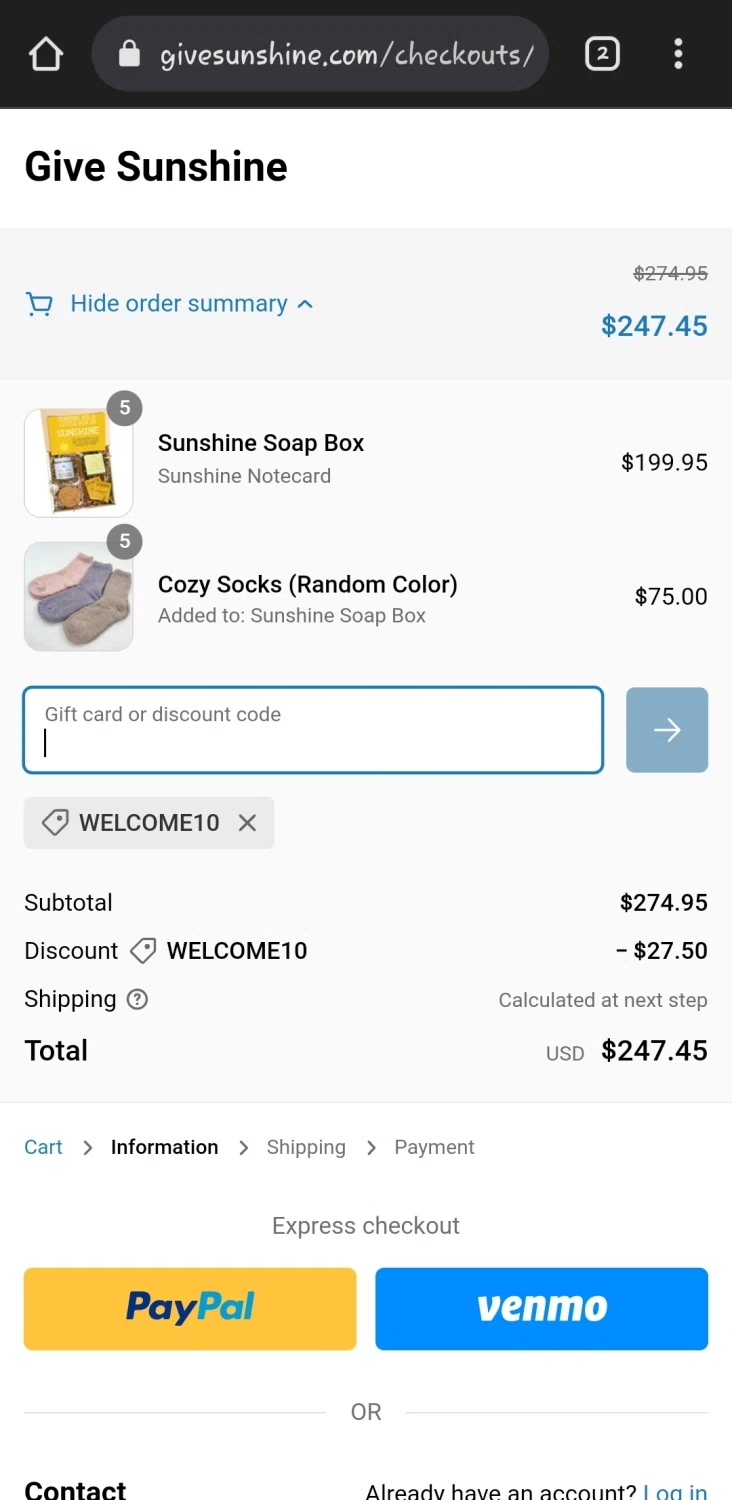732x1500 pixels.
Task: Click Hide order summary link
Action: click(178, 304)
